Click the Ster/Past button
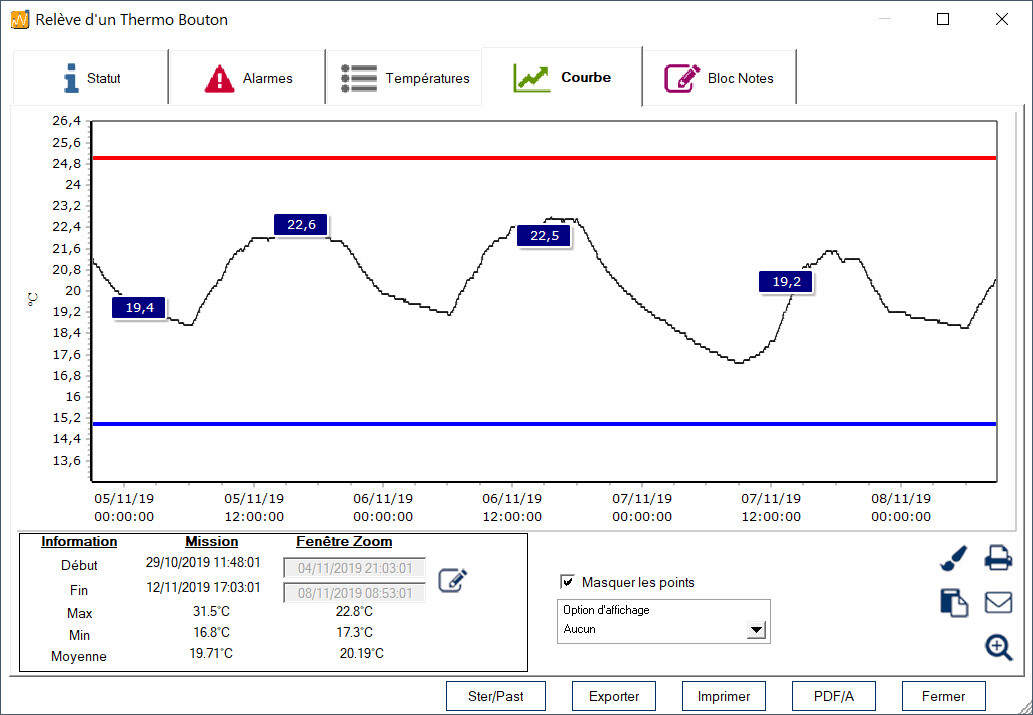The width and height of the screenshot is (1033, 715). pyautogui.click(x=495, y=696)
